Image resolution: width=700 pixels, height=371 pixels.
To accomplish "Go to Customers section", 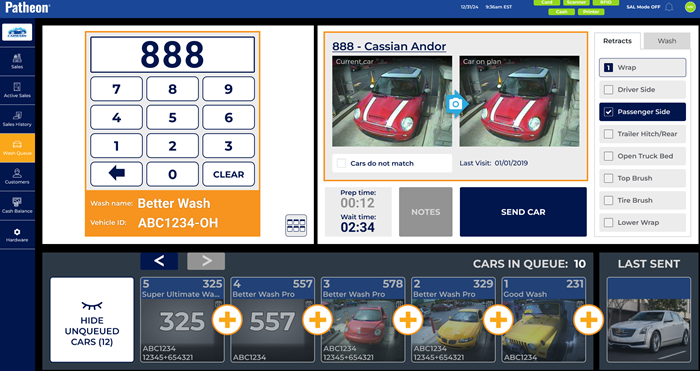I will [x=17, y=177].
